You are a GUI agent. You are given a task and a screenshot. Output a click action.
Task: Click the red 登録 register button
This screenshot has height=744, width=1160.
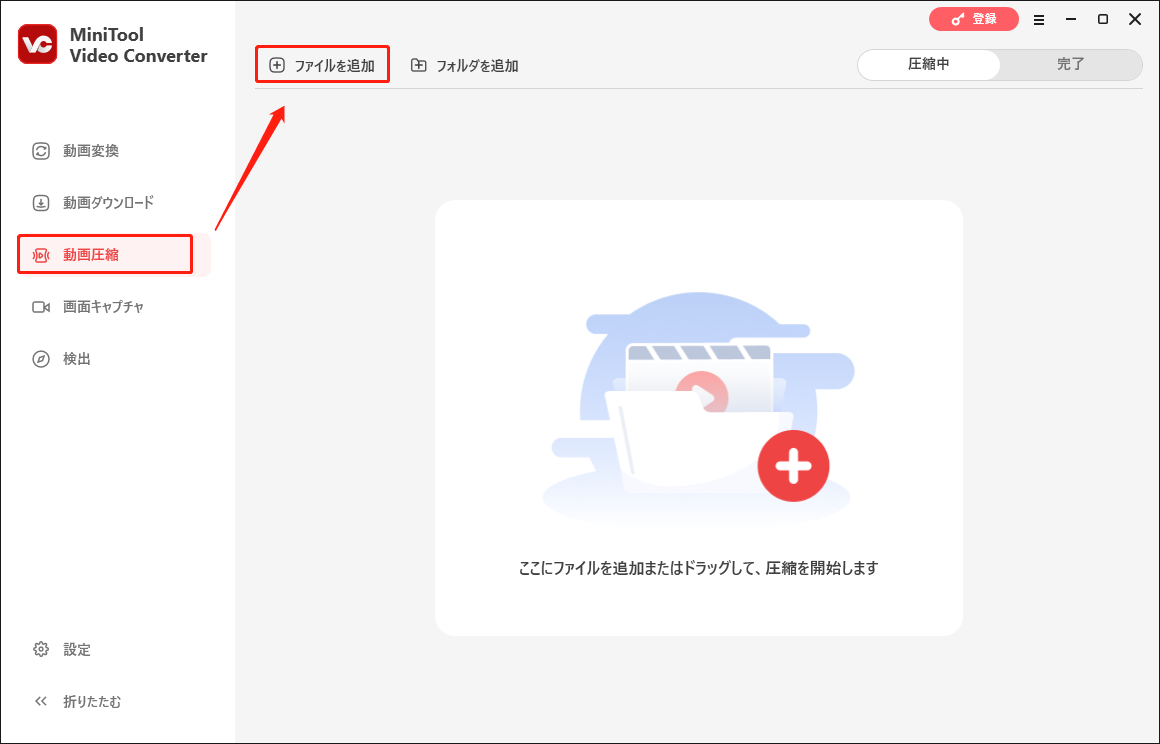click(x=974, y=19)
